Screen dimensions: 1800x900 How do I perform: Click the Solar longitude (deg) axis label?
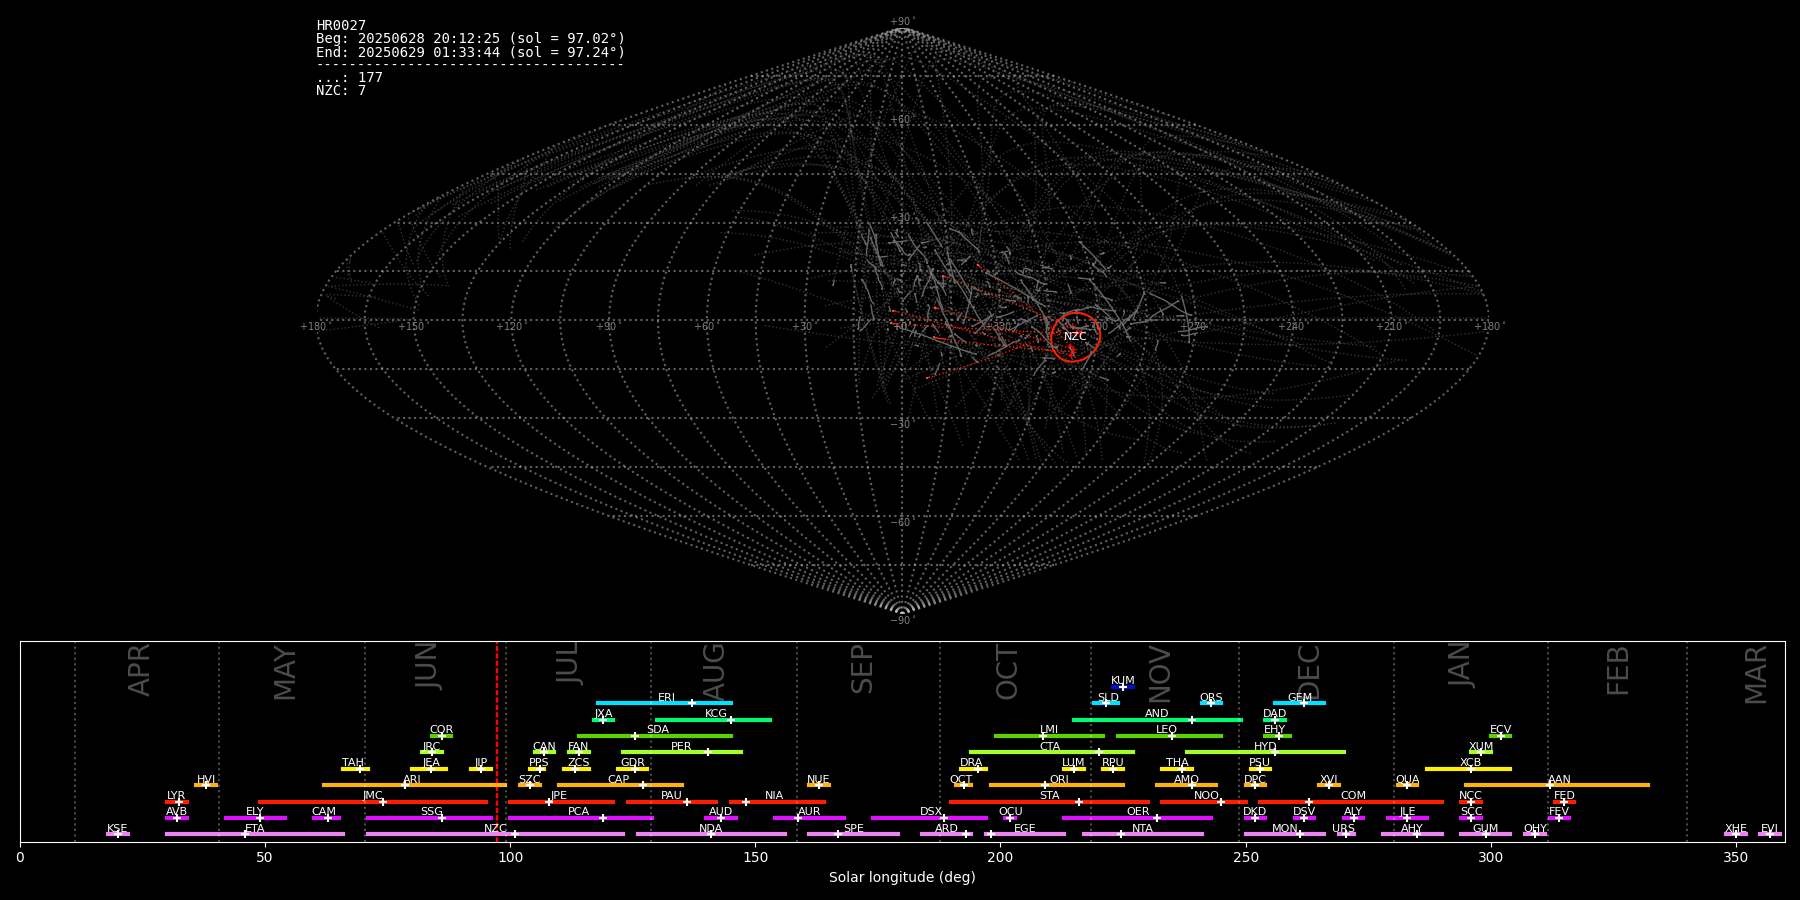pos(902,877)
